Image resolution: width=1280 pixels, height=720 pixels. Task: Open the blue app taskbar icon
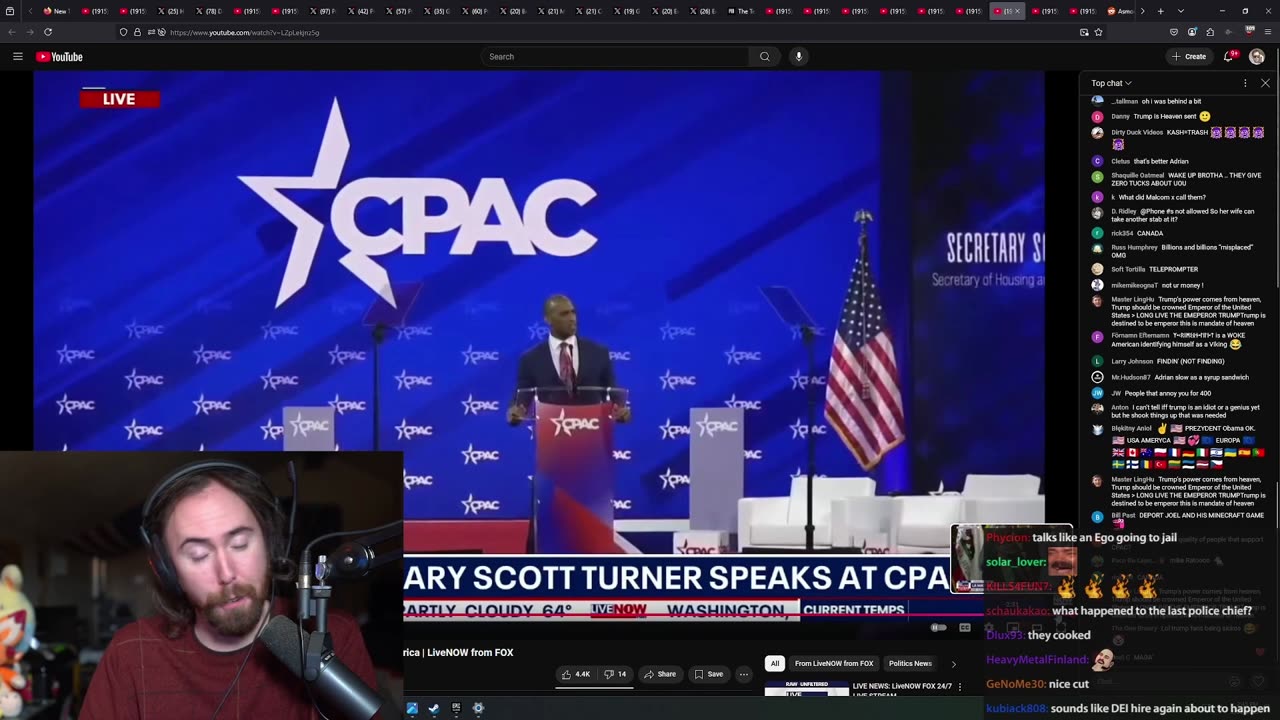[x=412, y=708]
